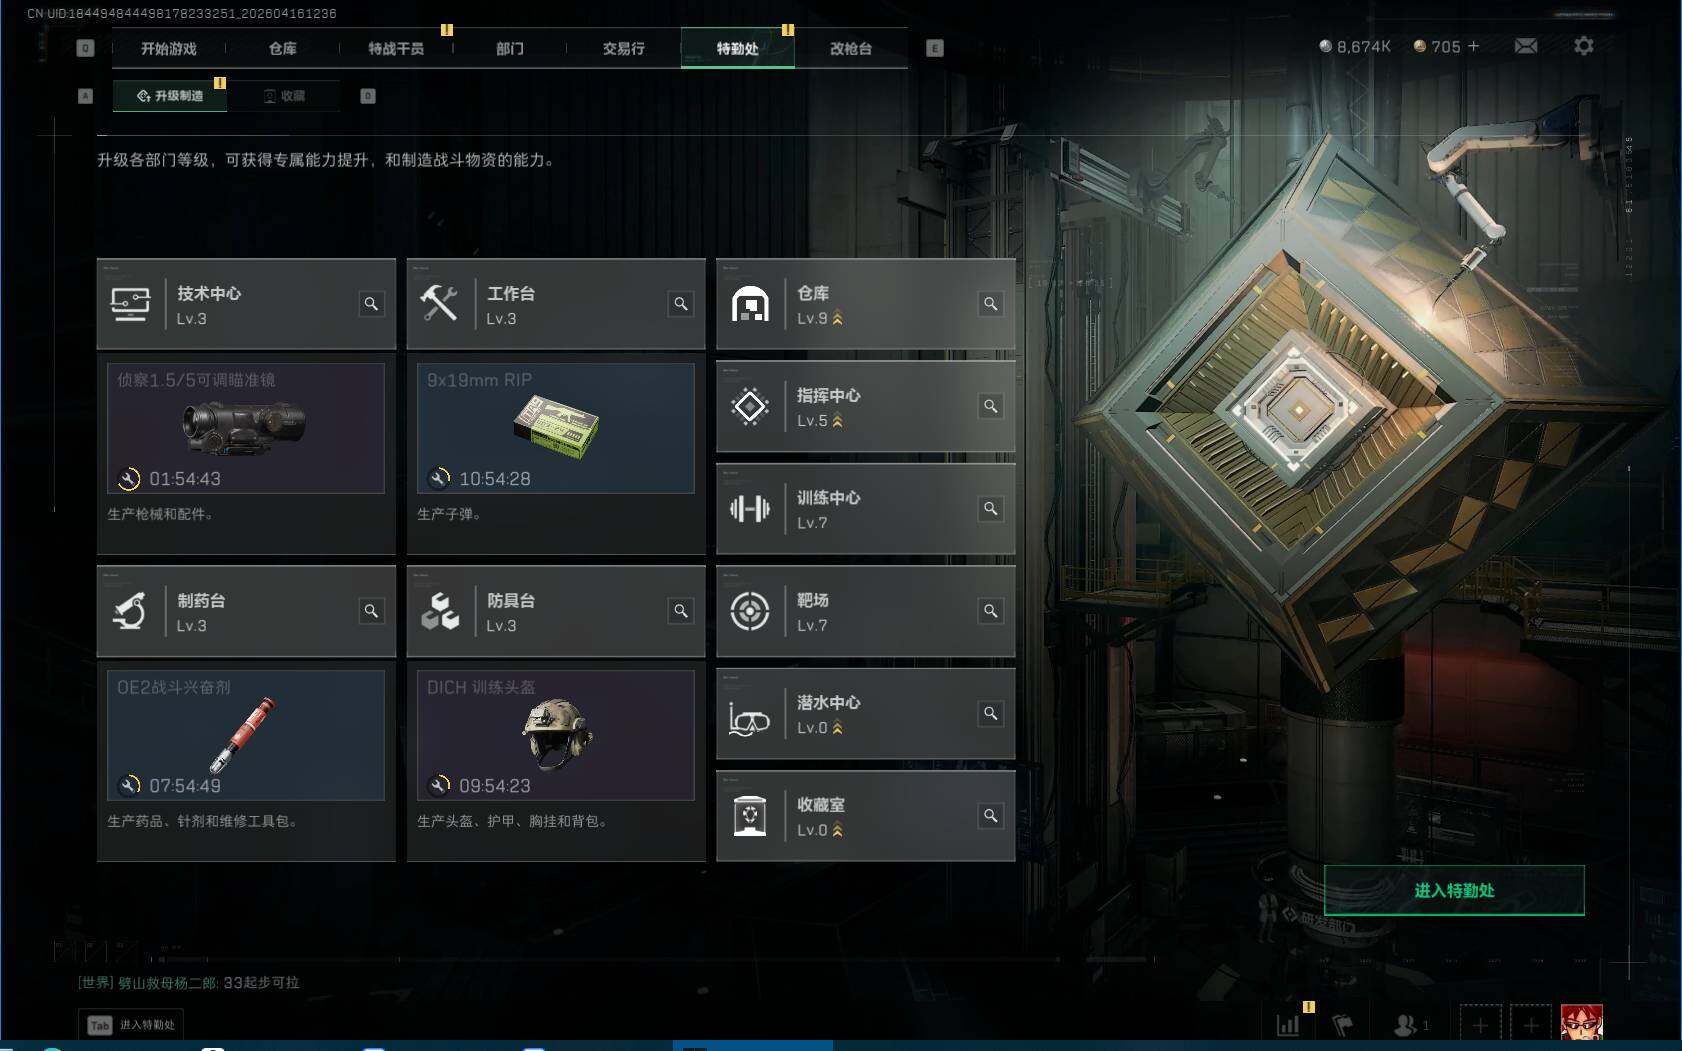
Task: Inspect 仓库 Lv.9 with magnifier icon
Action: pos(991,304)
